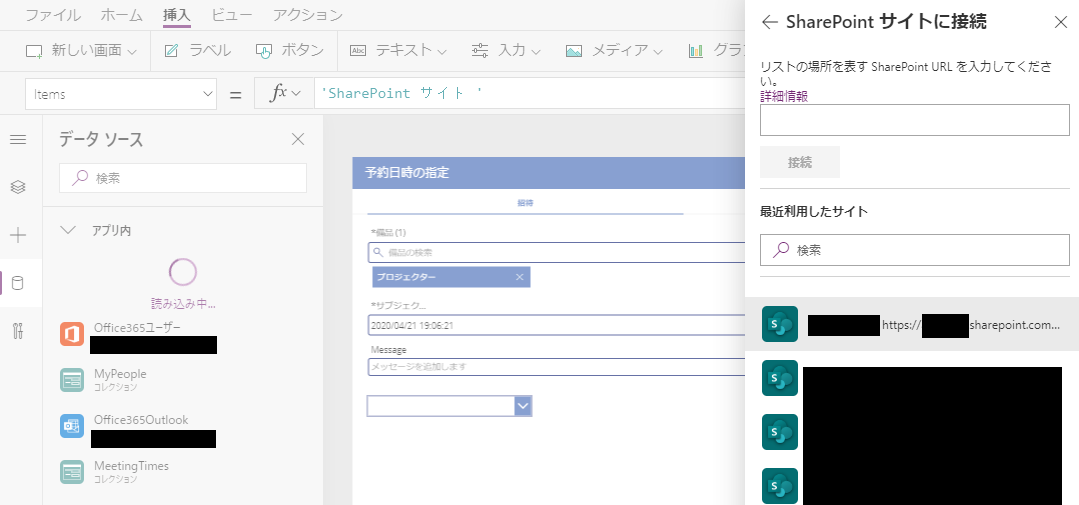The width and height of the screenshot is (1079, 505).
Task: Click the 備品の検索 search box
Action: pos(556,252)
